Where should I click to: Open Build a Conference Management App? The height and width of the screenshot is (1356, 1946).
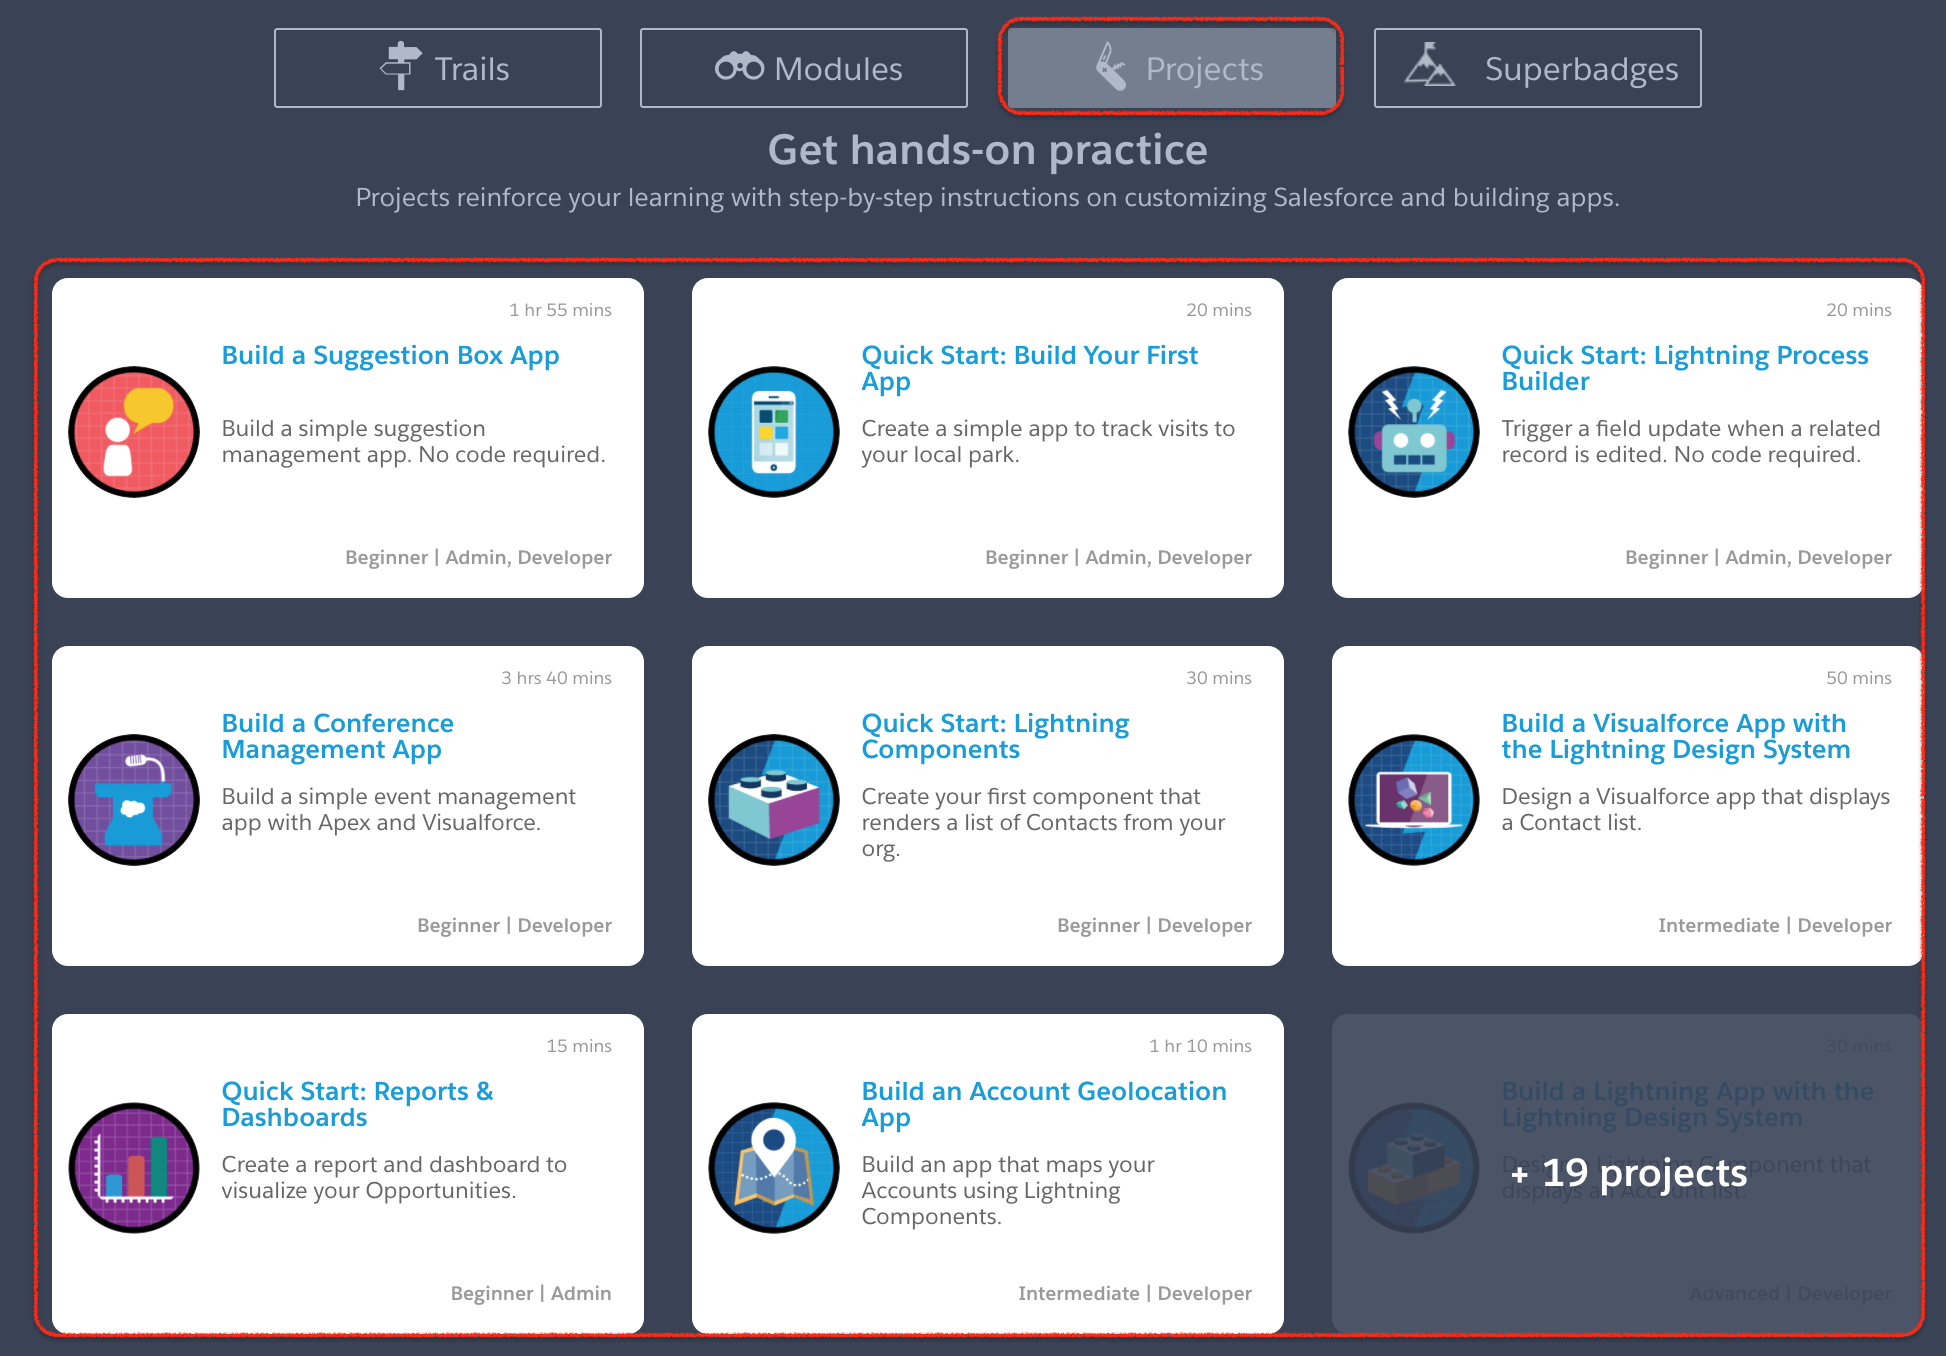pyautogui.click(x=337, y=736)
